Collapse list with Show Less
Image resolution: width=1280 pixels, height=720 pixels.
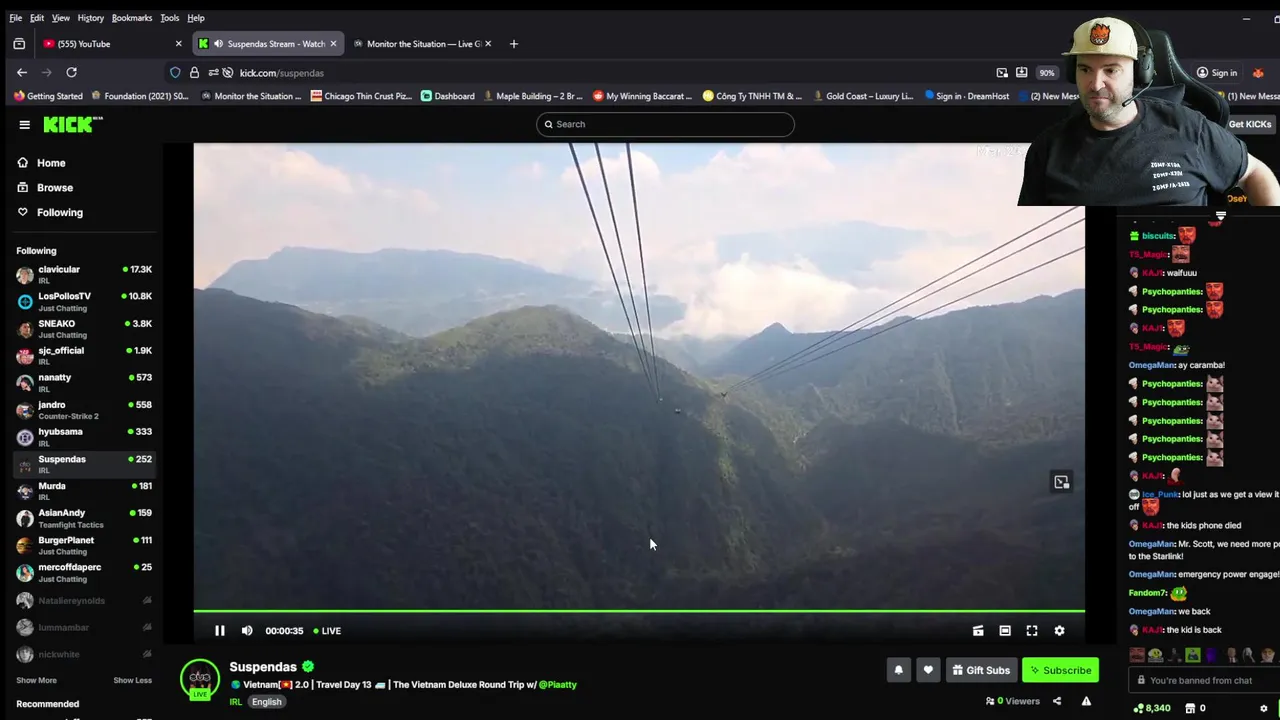(x=132, y=680)
